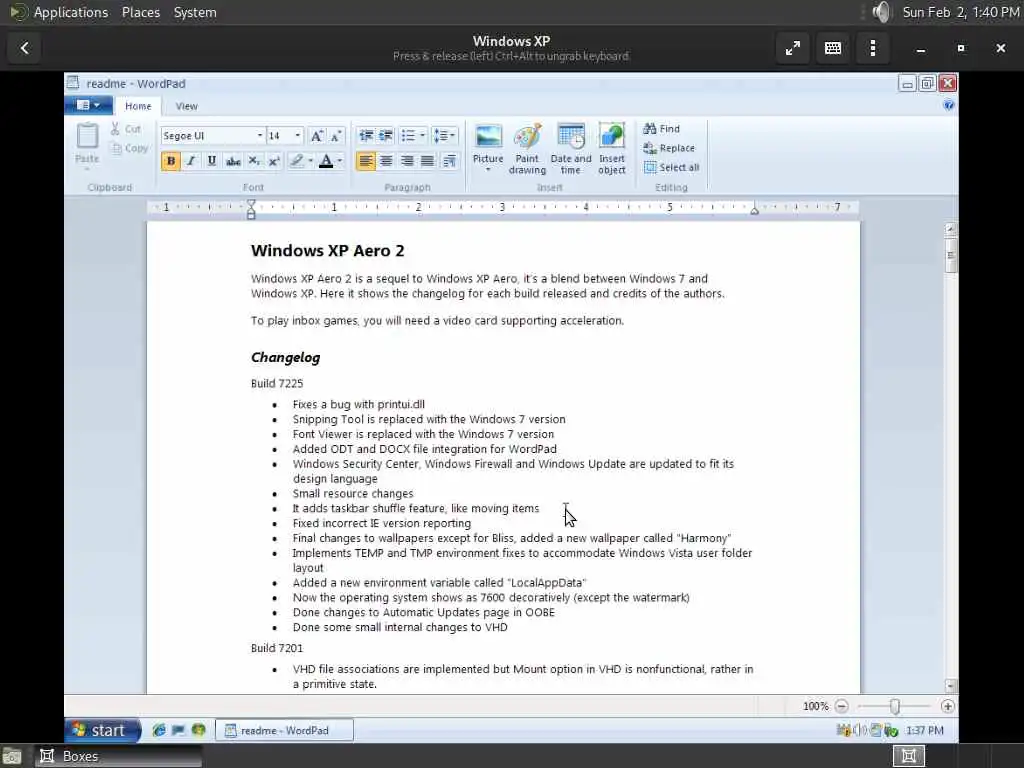Click the Find button
The width and height of the screenshot is (1024, 768).
pos(662,129)
